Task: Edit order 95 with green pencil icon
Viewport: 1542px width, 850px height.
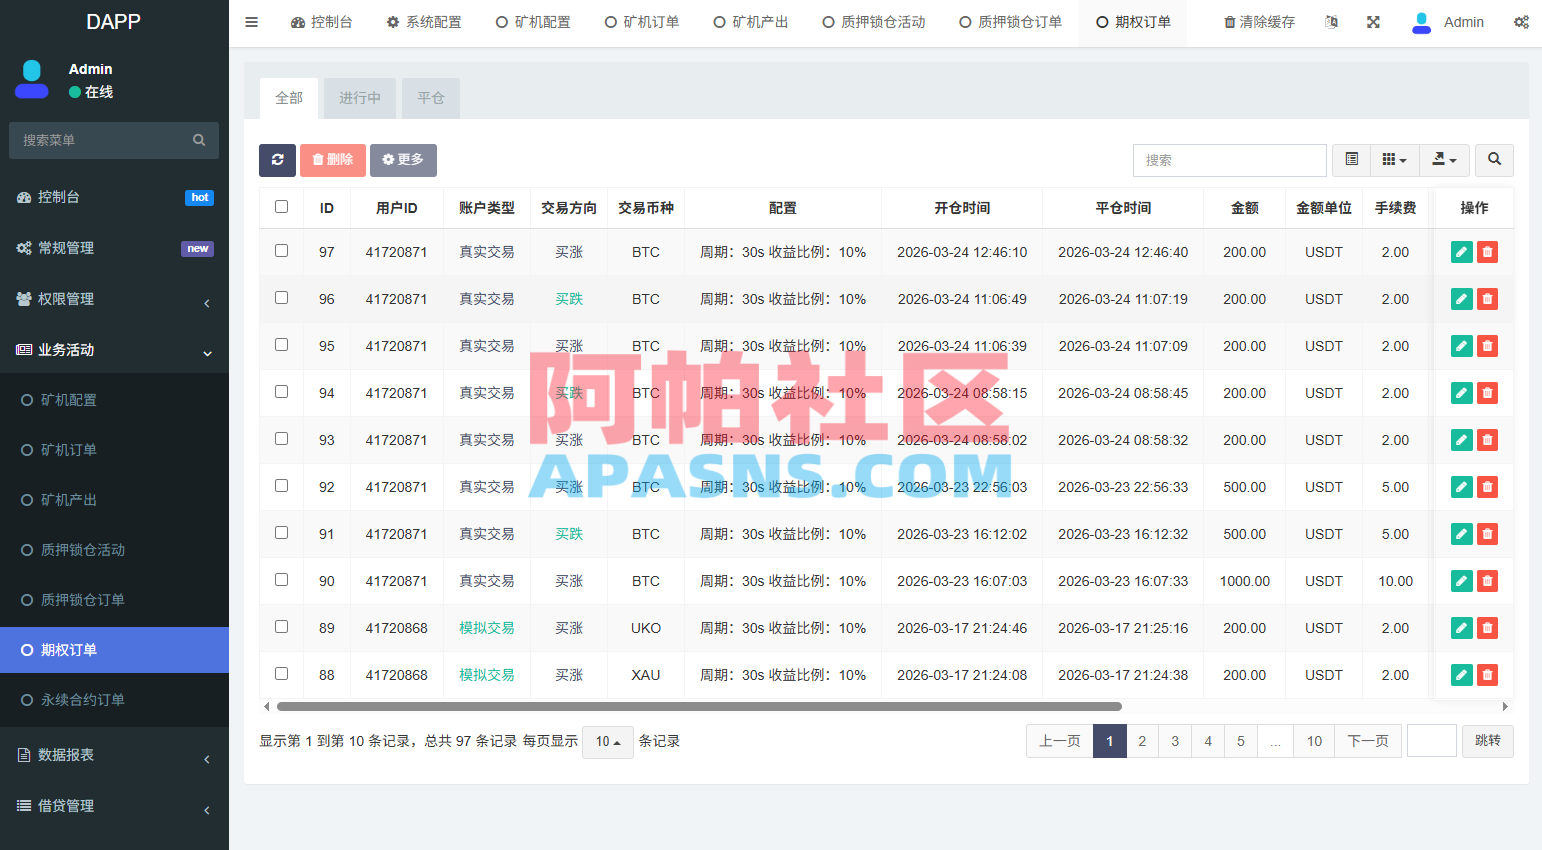Action: tap(1461, 346)
